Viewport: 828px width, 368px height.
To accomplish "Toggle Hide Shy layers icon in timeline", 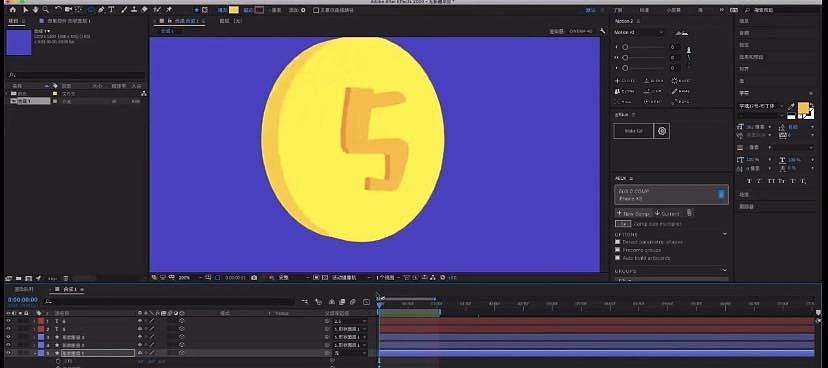I will pos(332,301).
